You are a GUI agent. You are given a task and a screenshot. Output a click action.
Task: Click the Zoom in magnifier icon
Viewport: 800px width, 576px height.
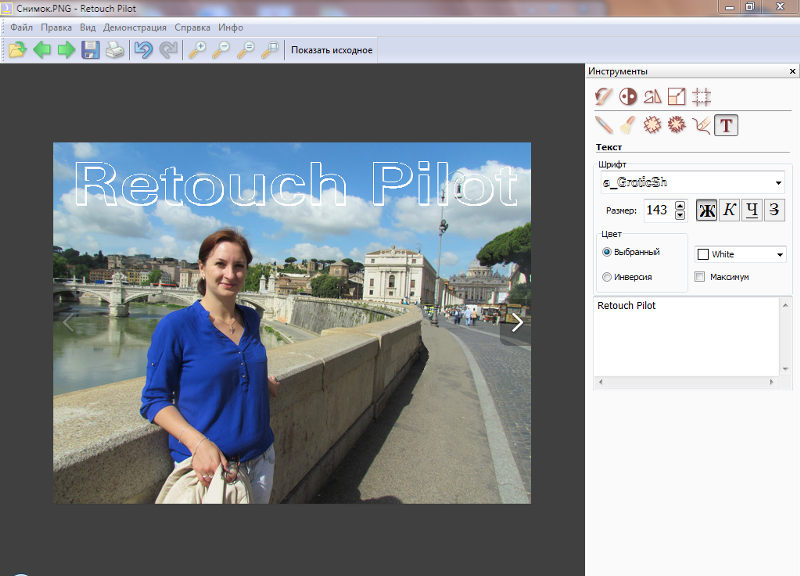pyautogui.click(x=197, y=50)
